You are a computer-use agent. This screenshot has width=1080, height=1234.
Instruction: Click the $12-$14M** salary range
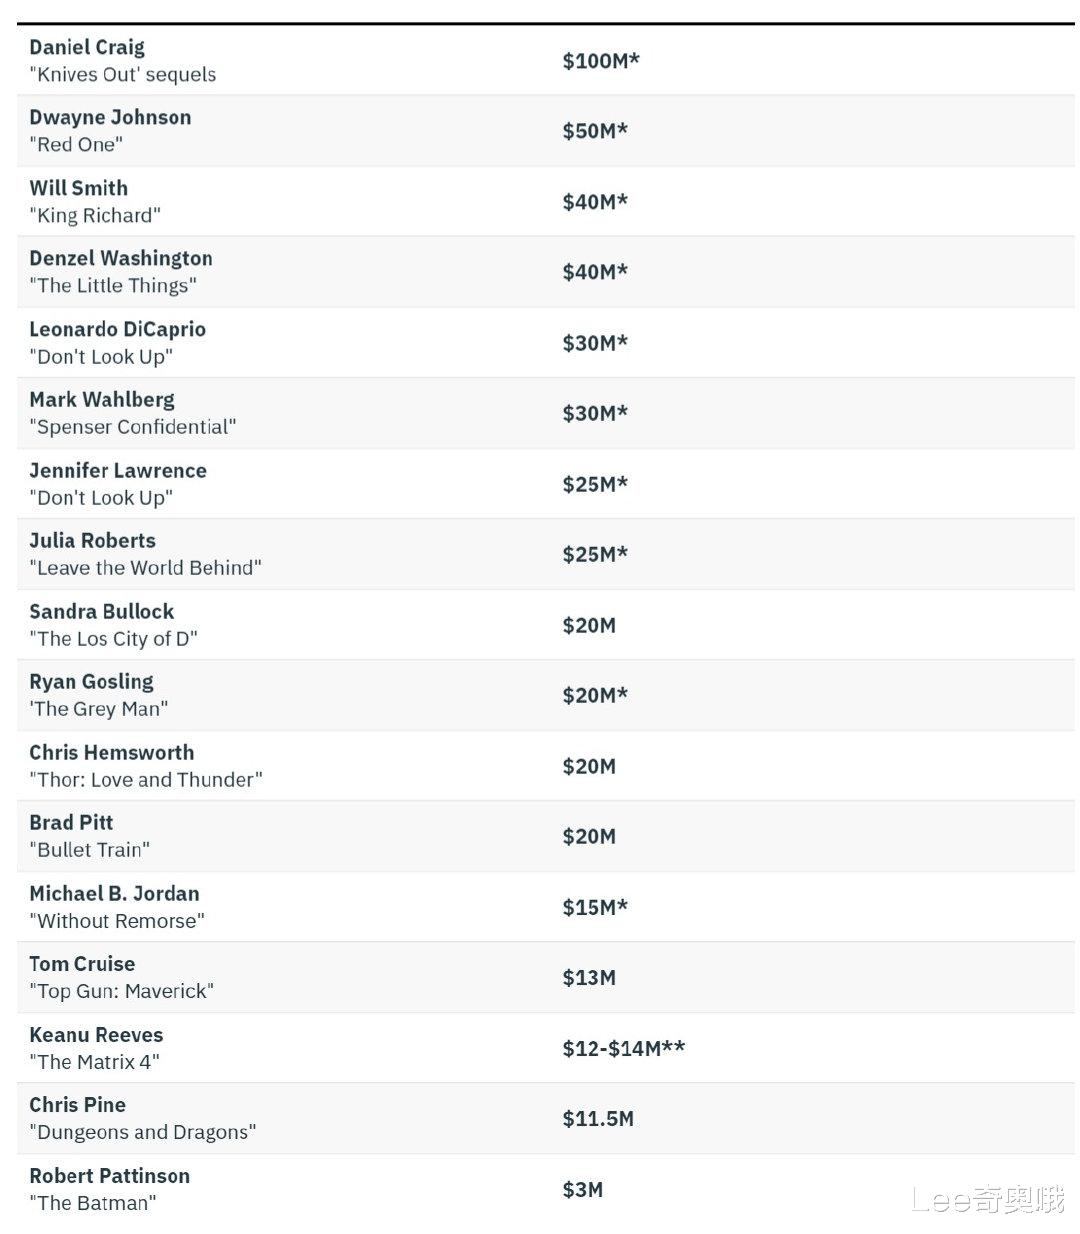(623, 1048)
